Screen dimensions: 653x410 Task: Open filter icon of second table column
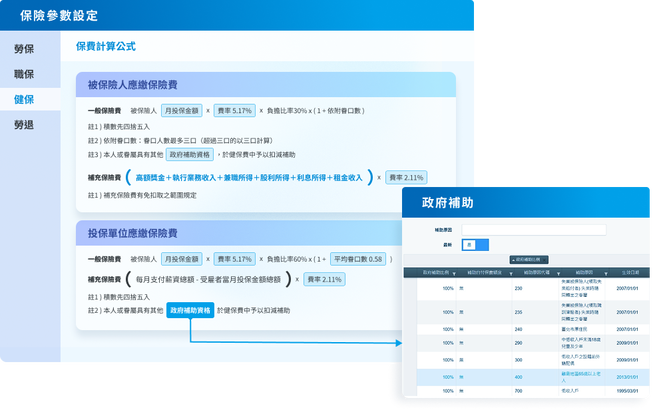tap(511, 273)
